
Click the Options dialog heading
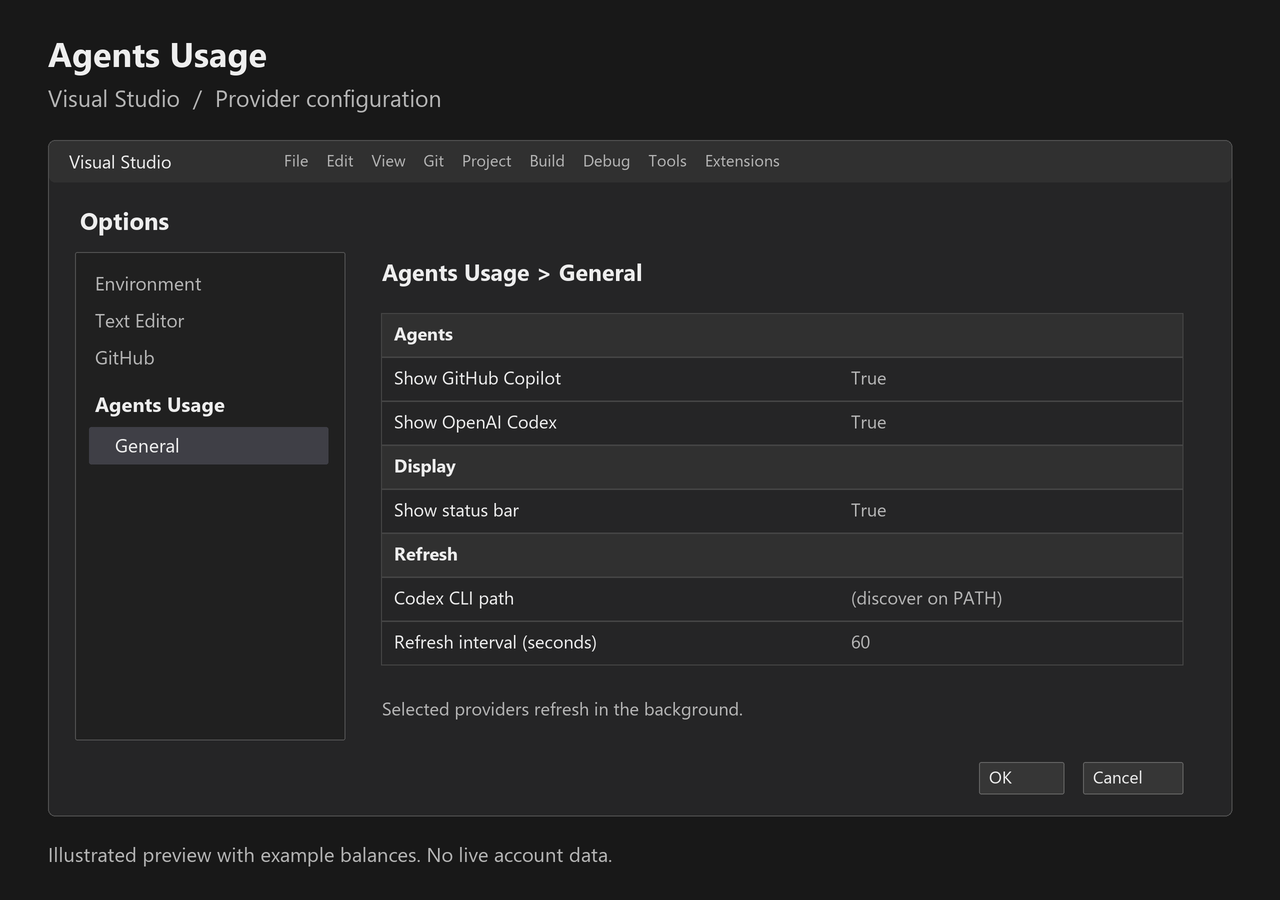pyautogui.click(x=124, y=222)
